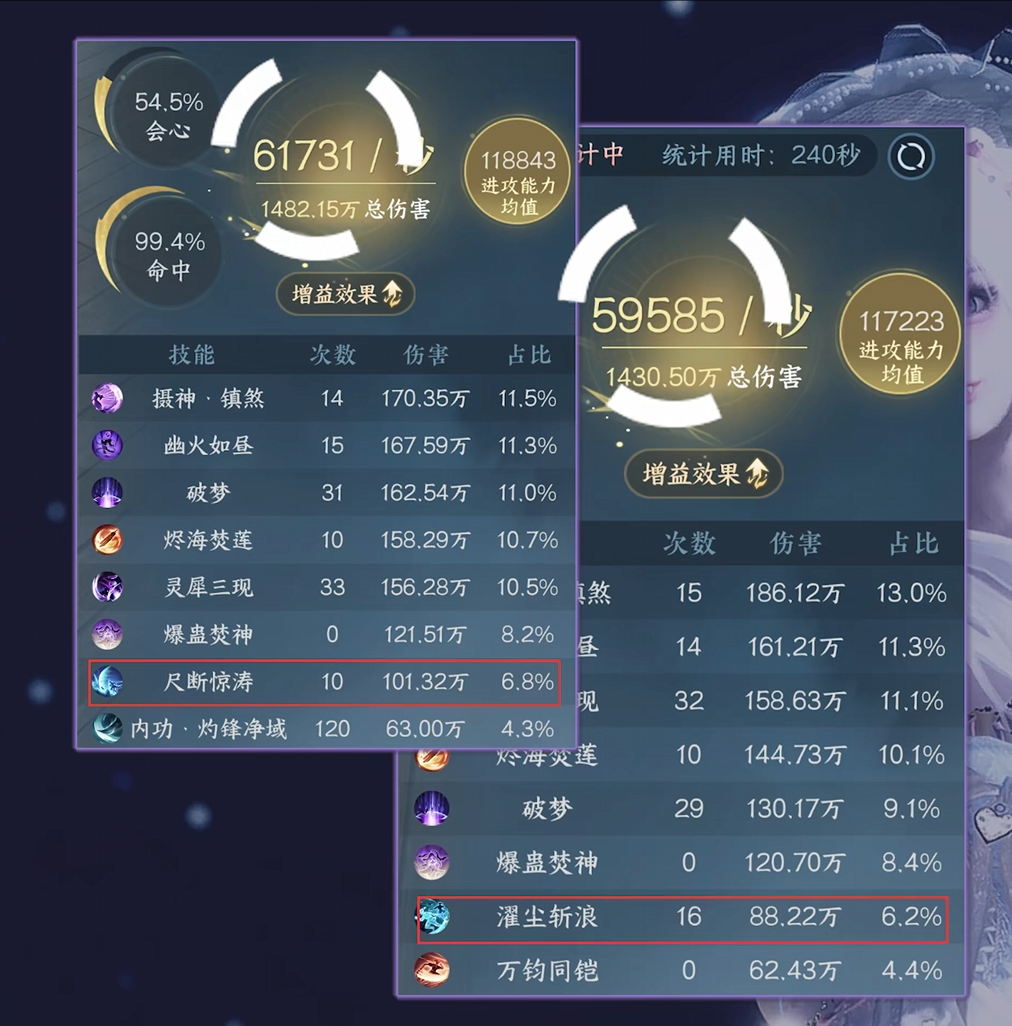This screenshot has height=1026, width=1012.
Task: Click the 内功·灼锋净域 icon
Action: [107, 728]
